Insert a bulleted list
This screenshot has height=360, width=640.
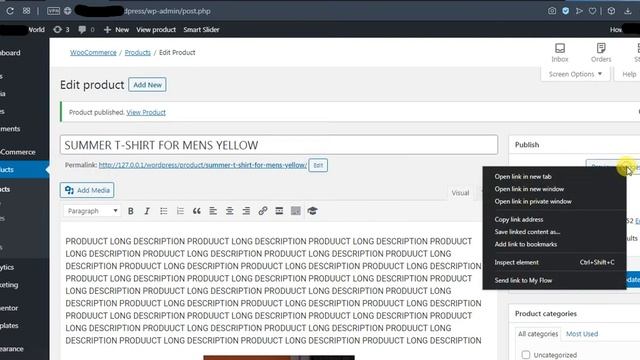tap(164, 211)
